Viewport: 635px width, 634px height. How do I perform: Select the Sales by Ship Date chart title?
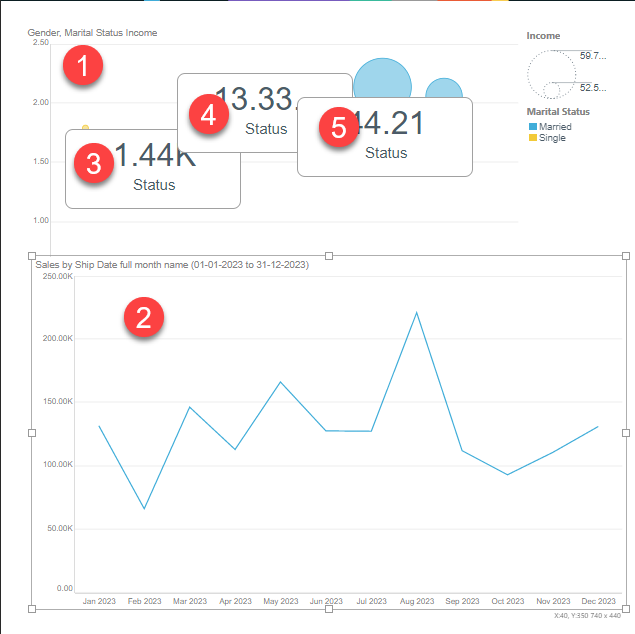pyautogui.click(x=172, y=265)
